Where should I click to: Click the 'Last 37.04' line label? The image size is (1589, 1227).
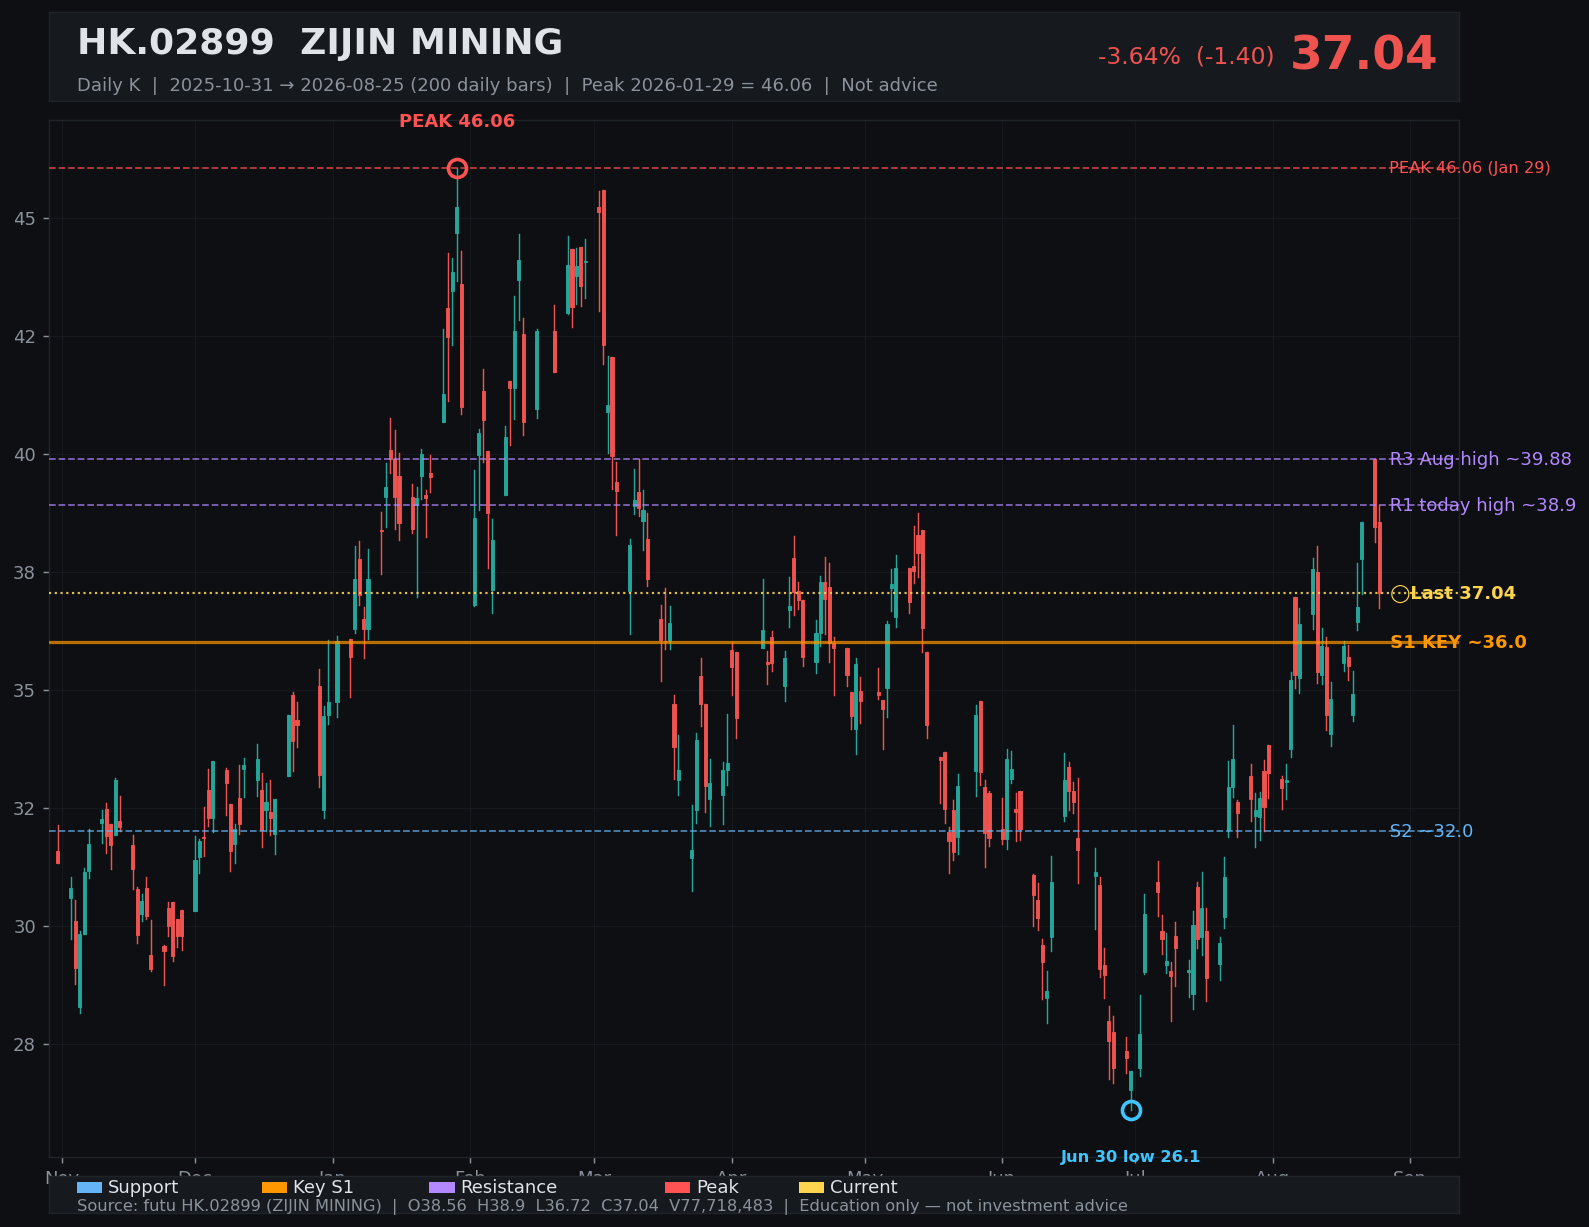coord(1463,594)
